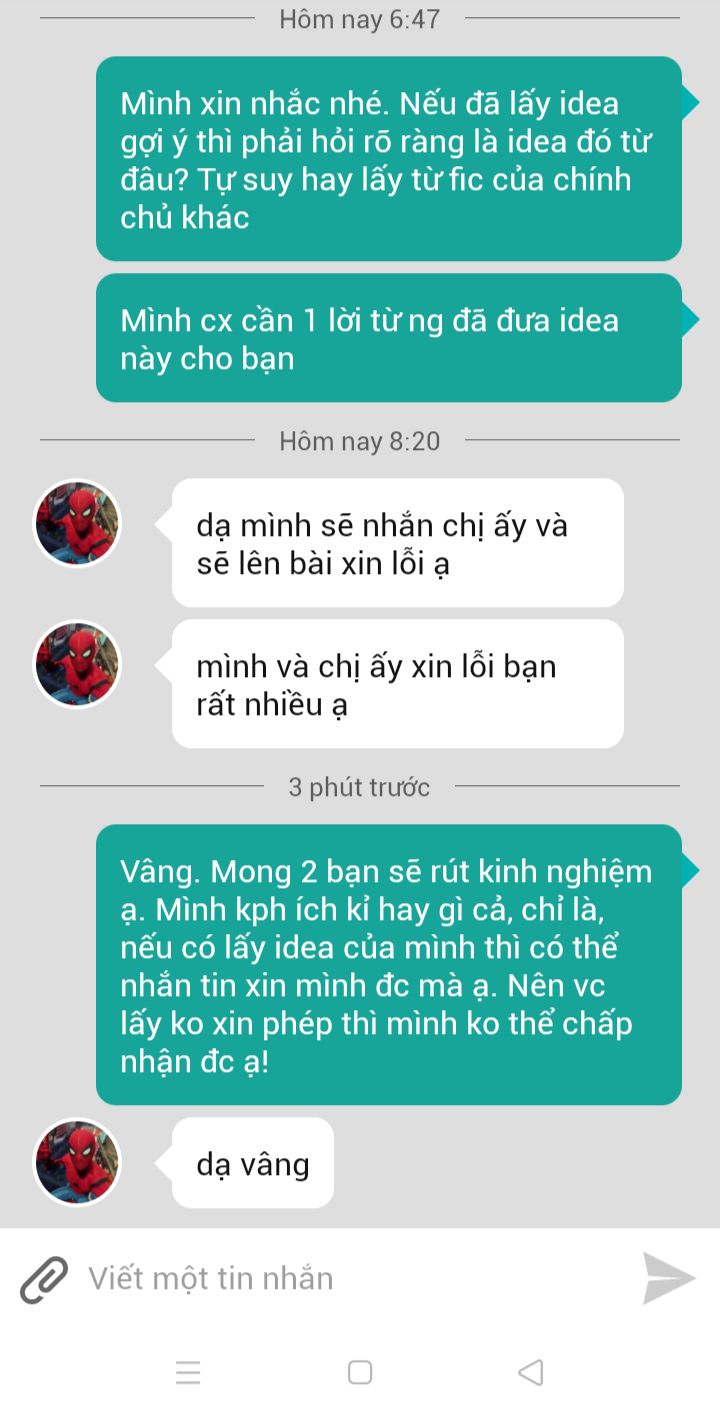Select the 'Mình cx cần 1 lời' message
720x1416 pixels.
[x=389, y=338]
